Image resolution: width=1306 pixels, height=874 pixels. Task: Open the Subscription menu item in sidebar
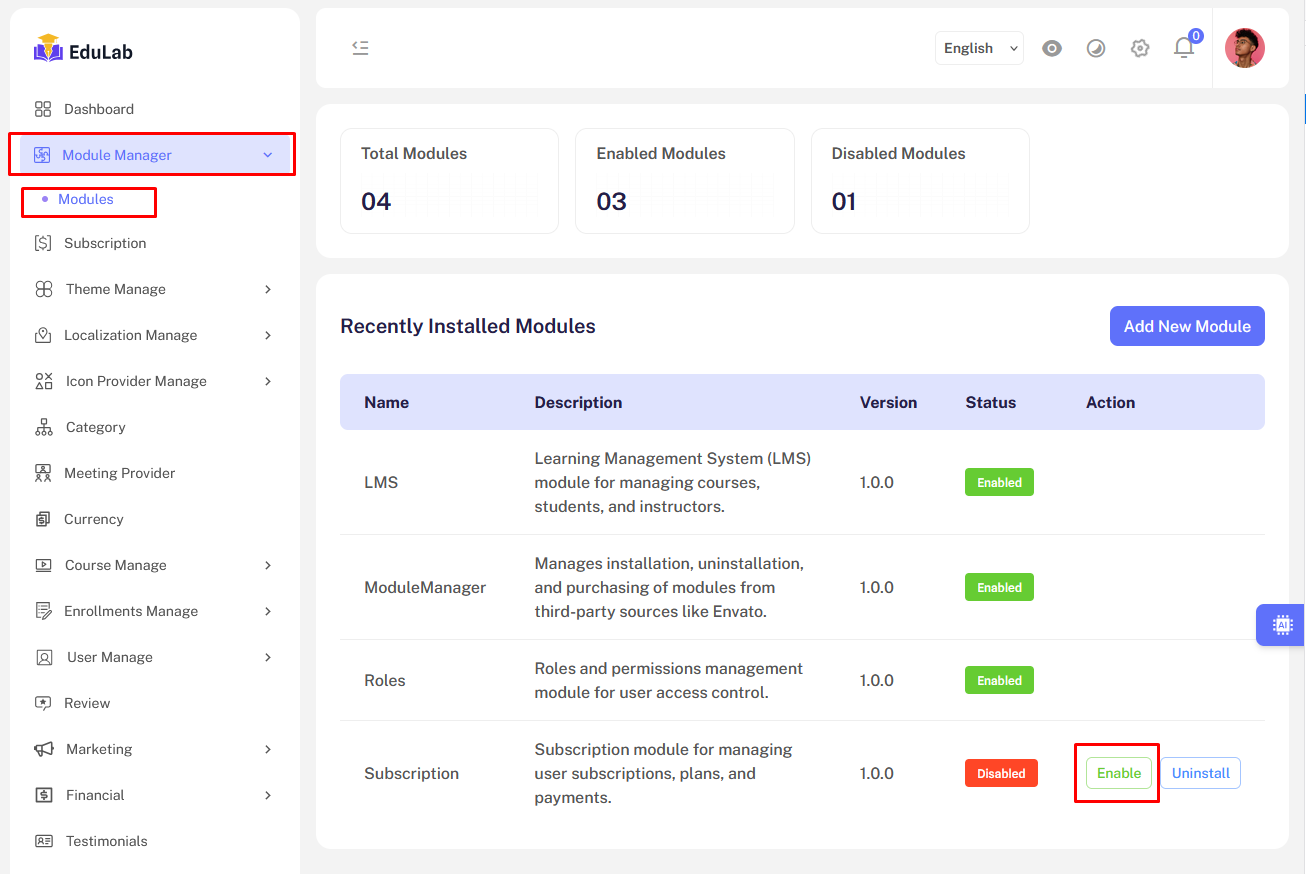(x=105, y=243)
